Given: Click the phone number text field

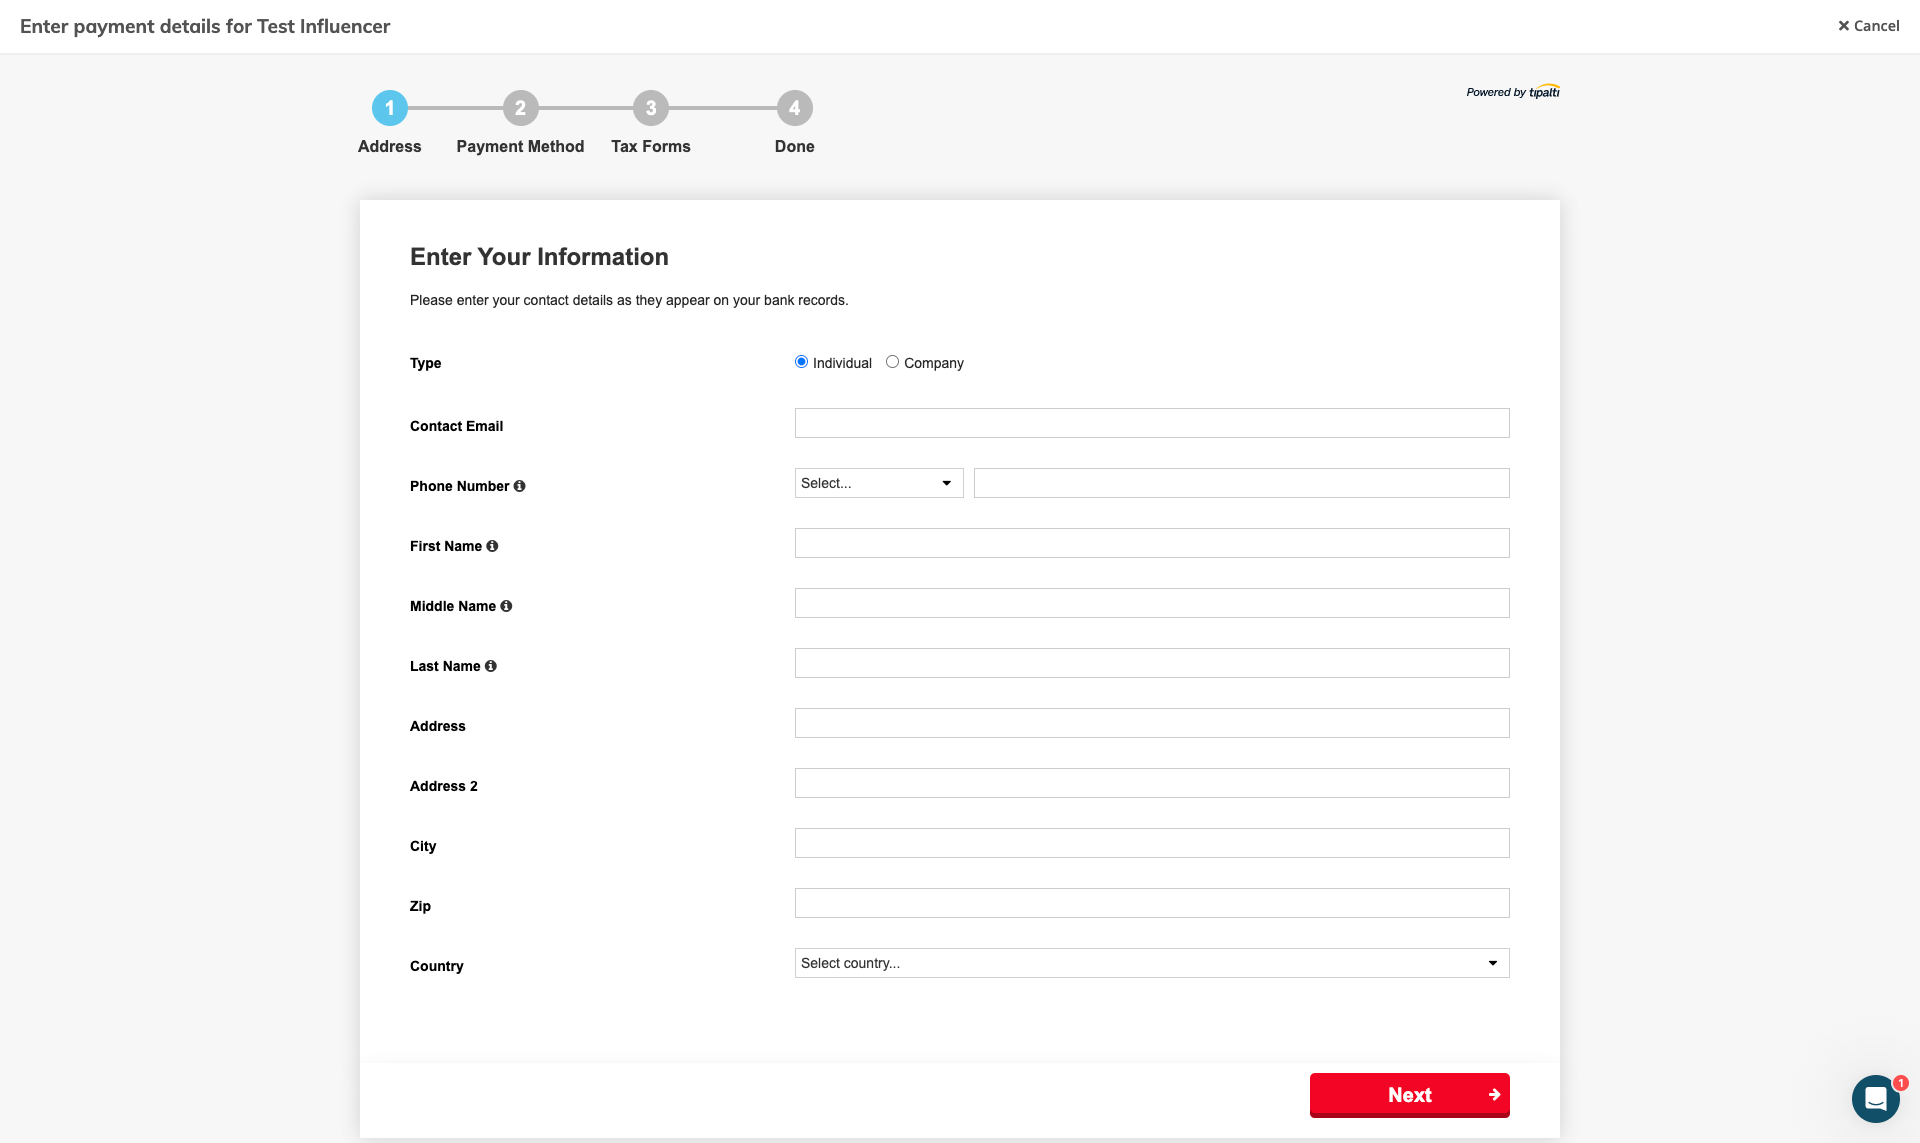Looking at the screenshot, I should pyautogui.click(x=1241, y=483).
